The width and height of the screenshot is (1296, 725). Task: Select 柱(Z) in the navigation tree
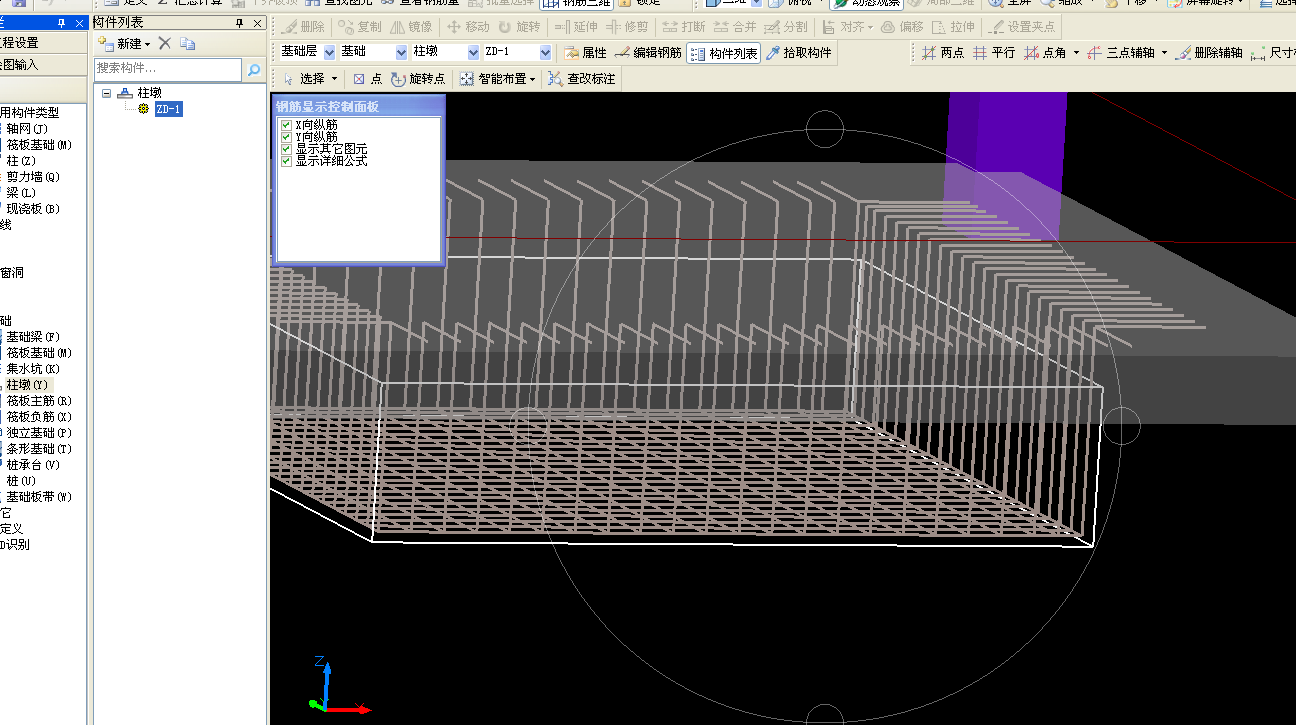(21, 161)
